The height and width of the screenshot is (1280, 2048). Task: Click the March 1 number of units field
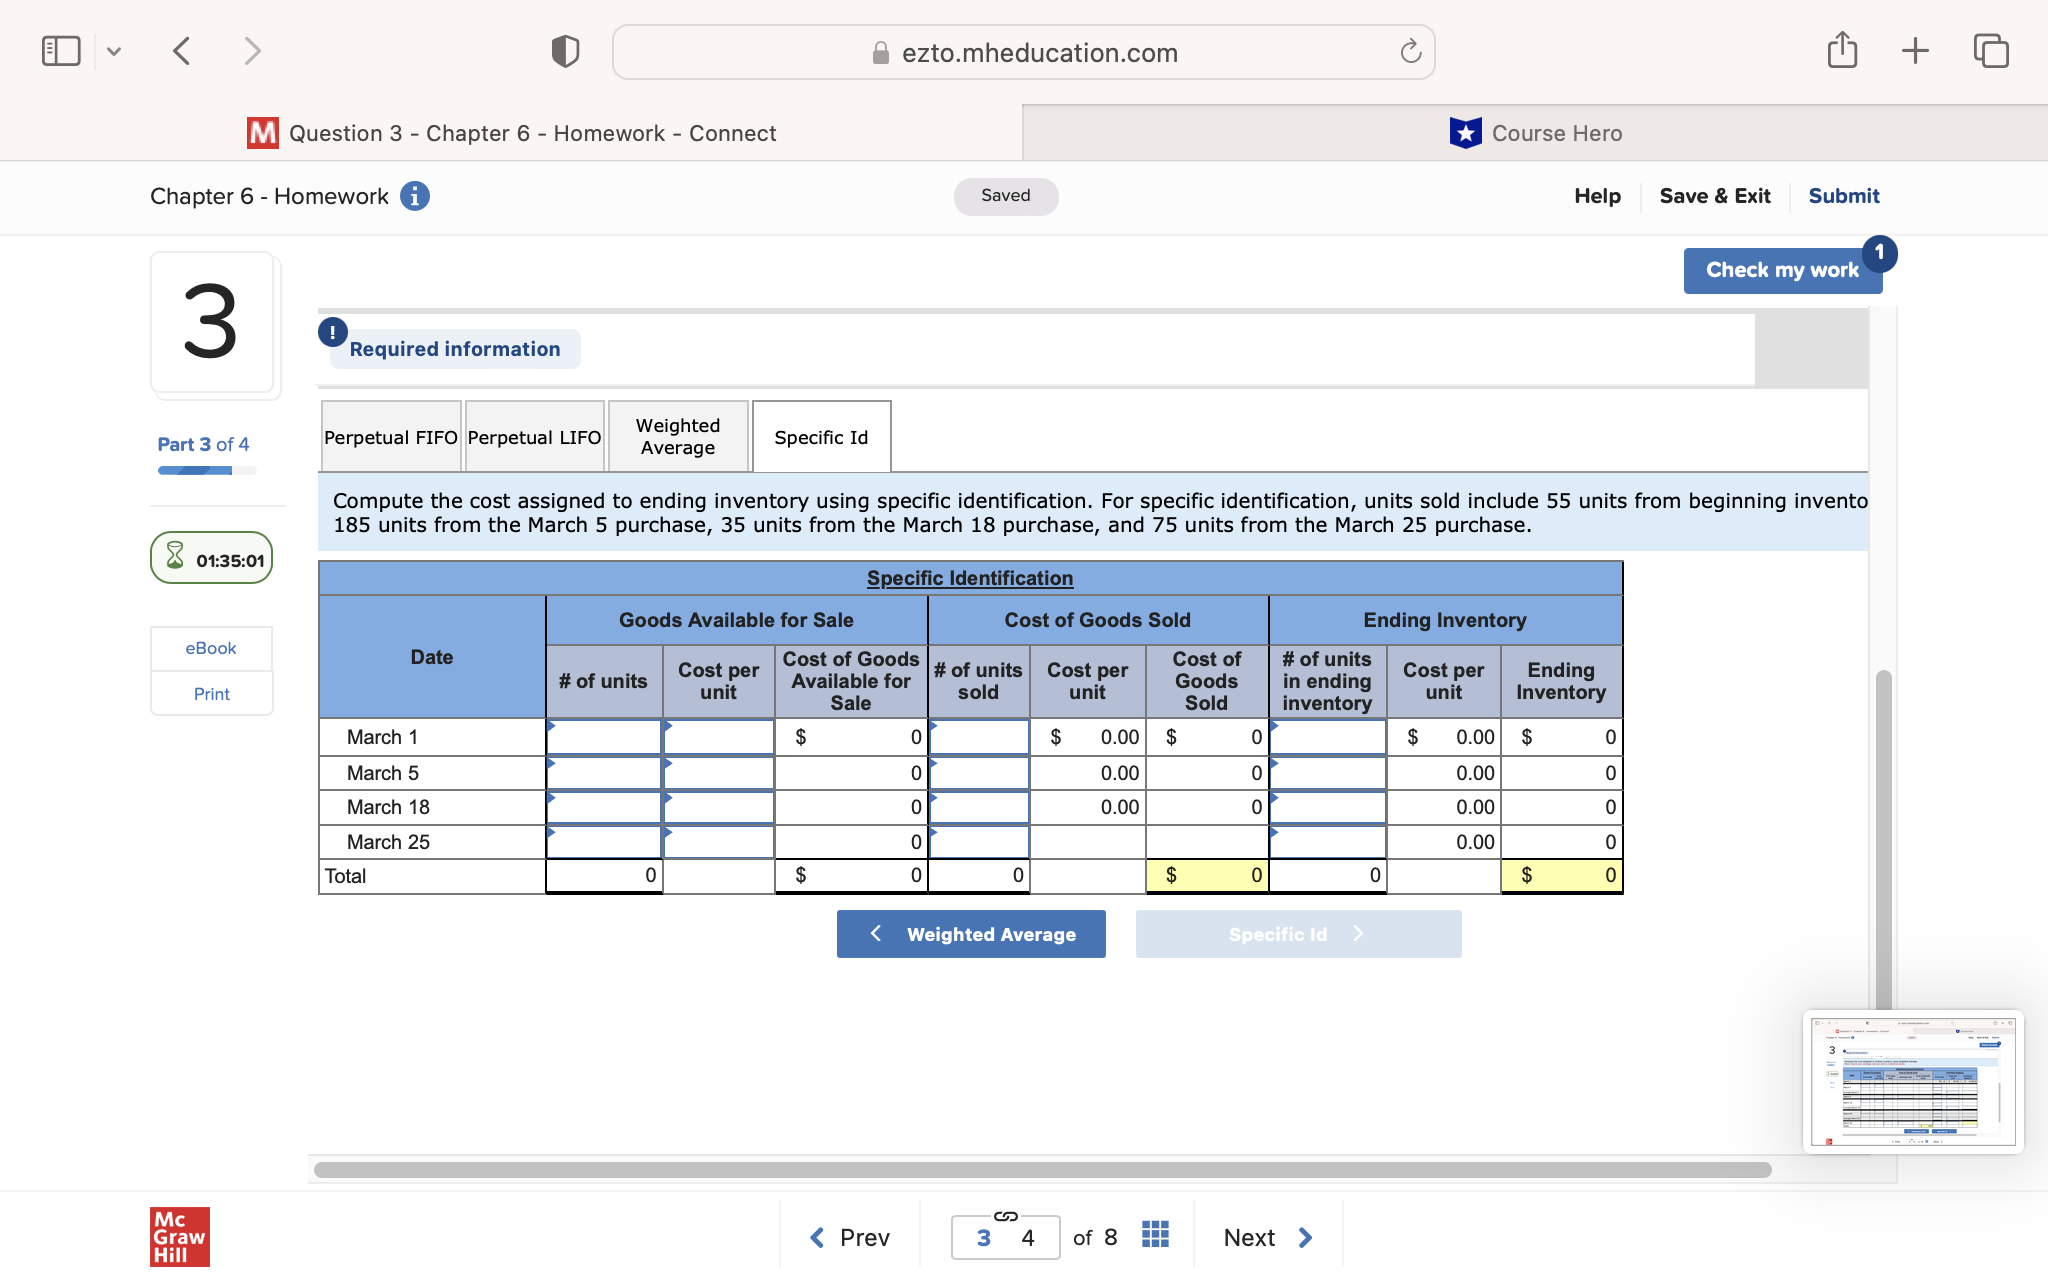coord(603,737)
